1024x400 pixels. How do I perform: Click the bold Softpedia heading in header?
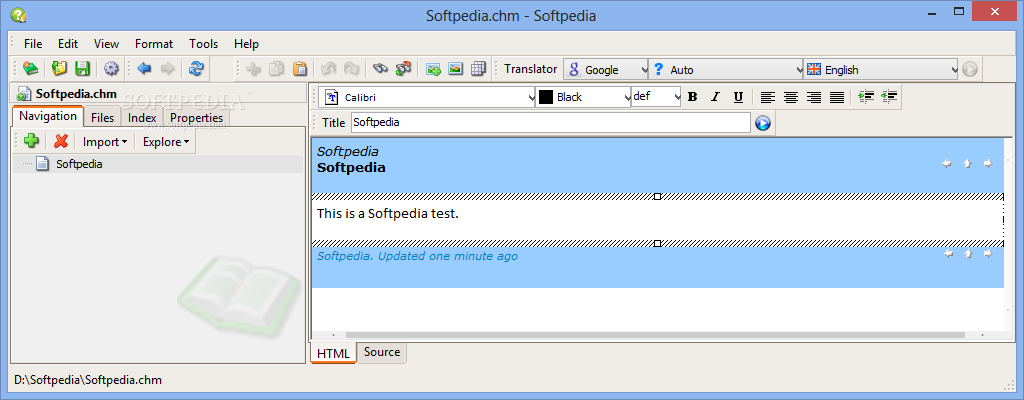coord(351,167)
